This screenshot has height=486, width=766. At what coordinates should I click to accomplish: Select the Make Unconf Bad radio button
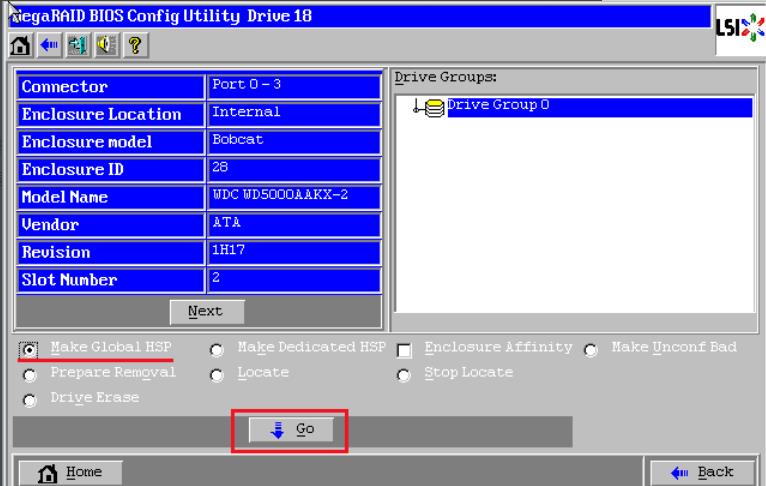coord(591,350)
